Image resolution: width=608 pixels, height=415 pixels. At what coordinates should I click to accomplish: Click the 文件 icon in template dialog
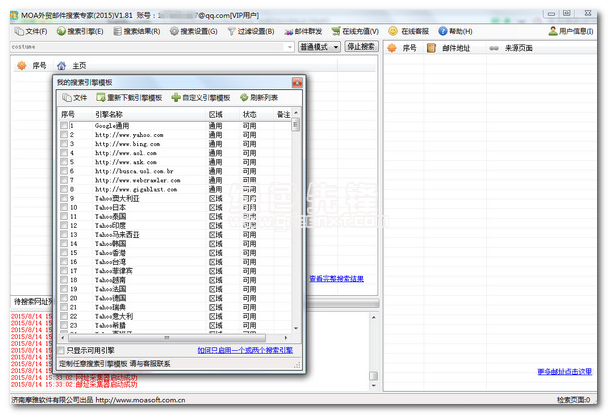coord(67,98)
